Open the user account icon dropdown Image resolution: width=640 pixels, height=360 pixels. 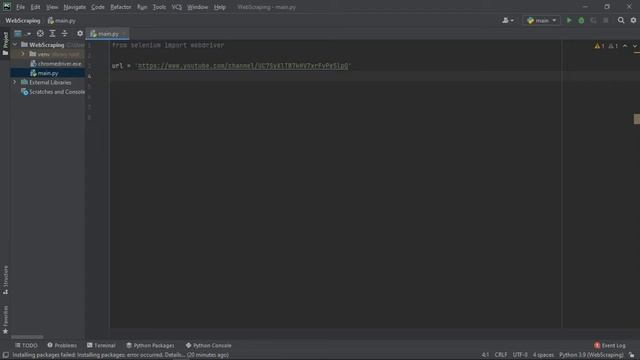click(508, 20)
